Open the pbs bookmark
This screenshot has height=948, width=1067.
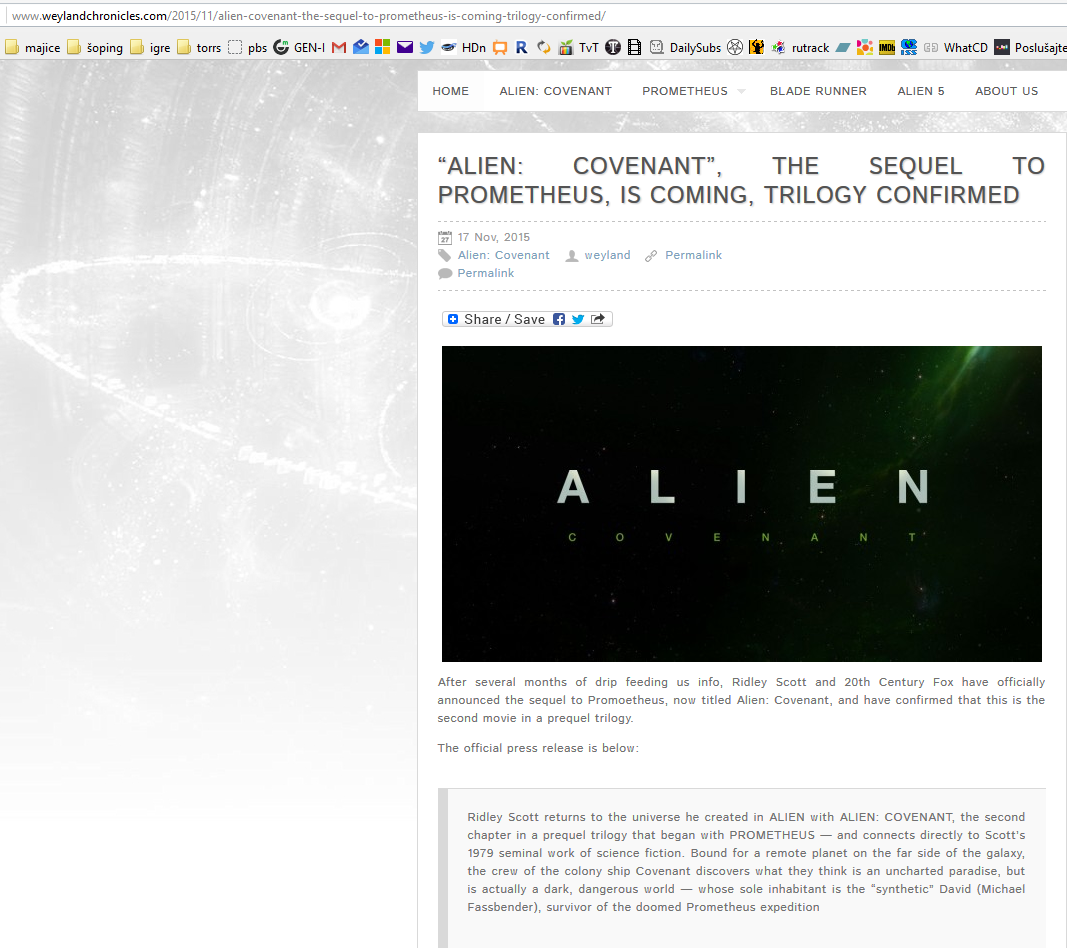point(248,48)
